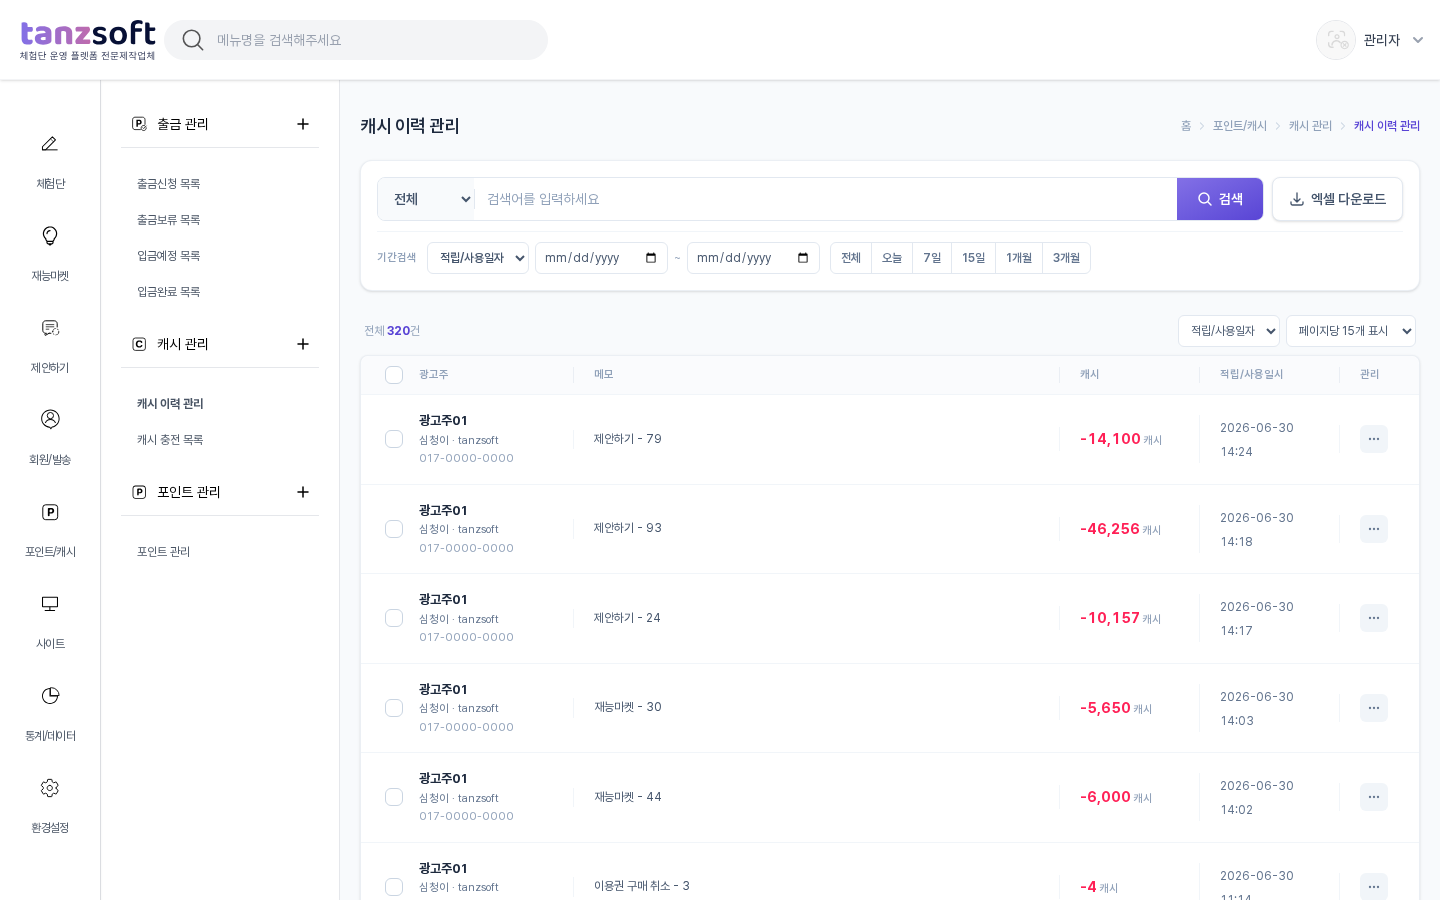
Task: Open the calendar picker on end date
Action: click(803, 258)
